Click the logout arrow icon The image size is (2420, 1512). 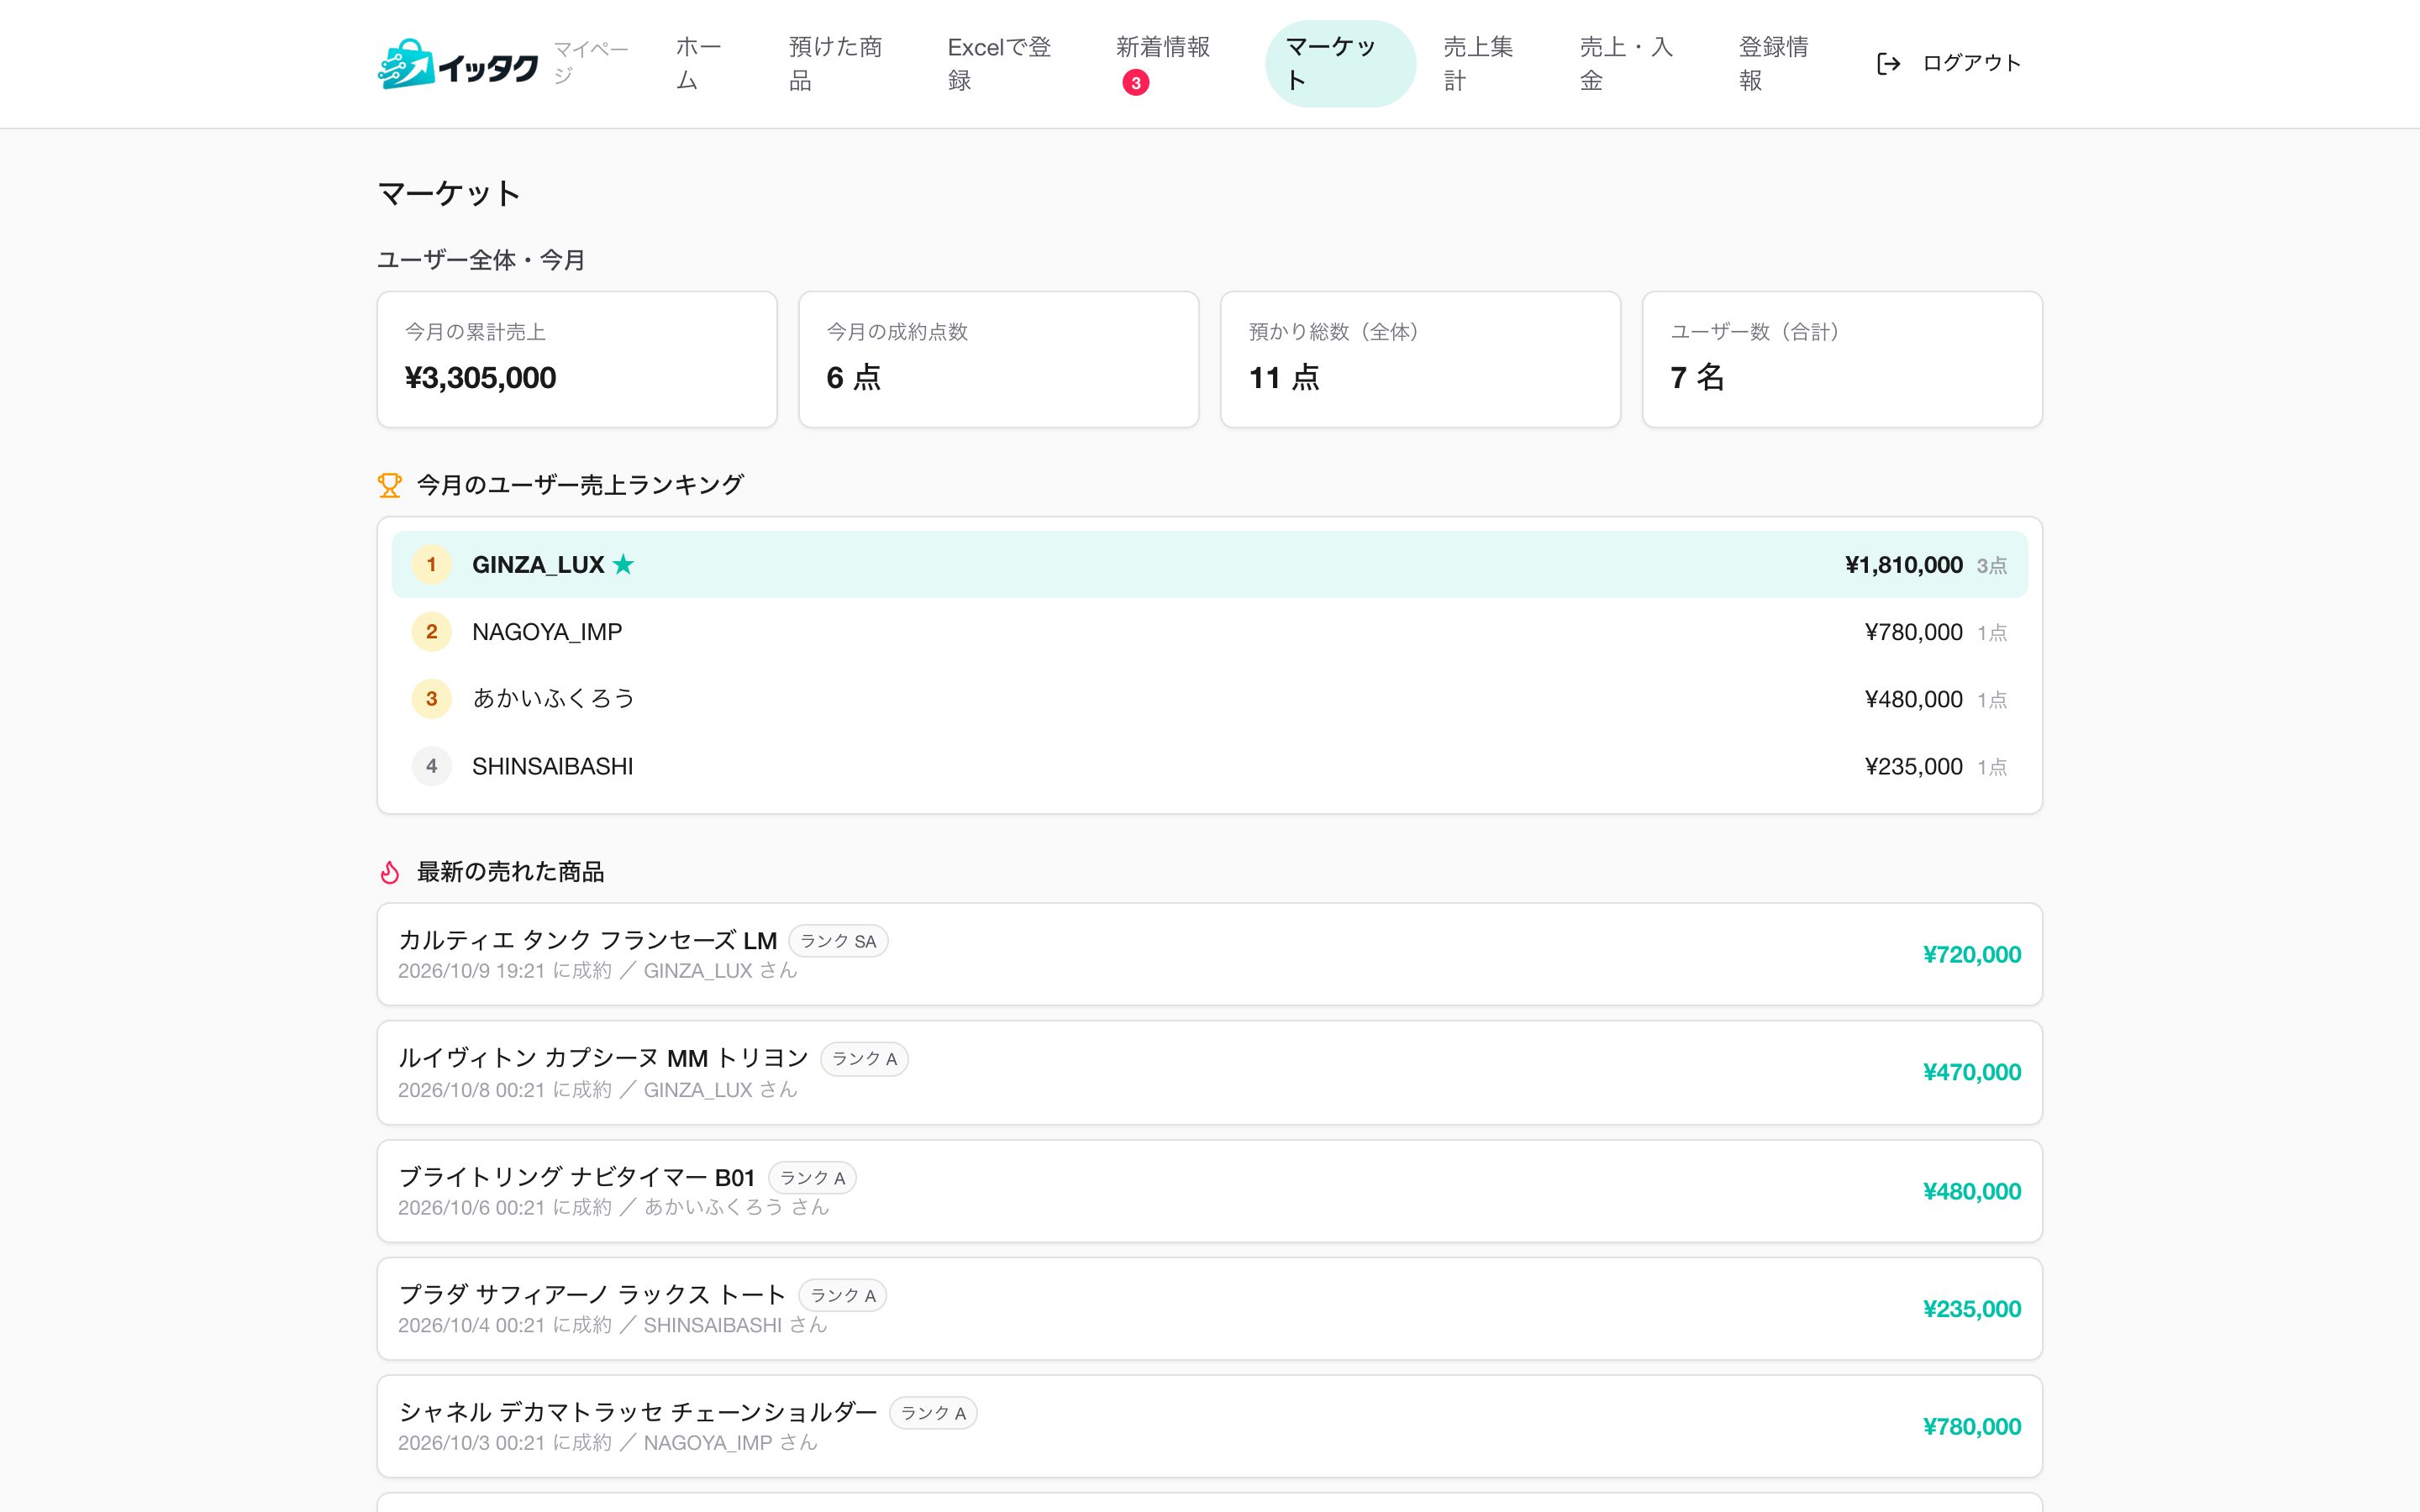tap(1888, 64)
